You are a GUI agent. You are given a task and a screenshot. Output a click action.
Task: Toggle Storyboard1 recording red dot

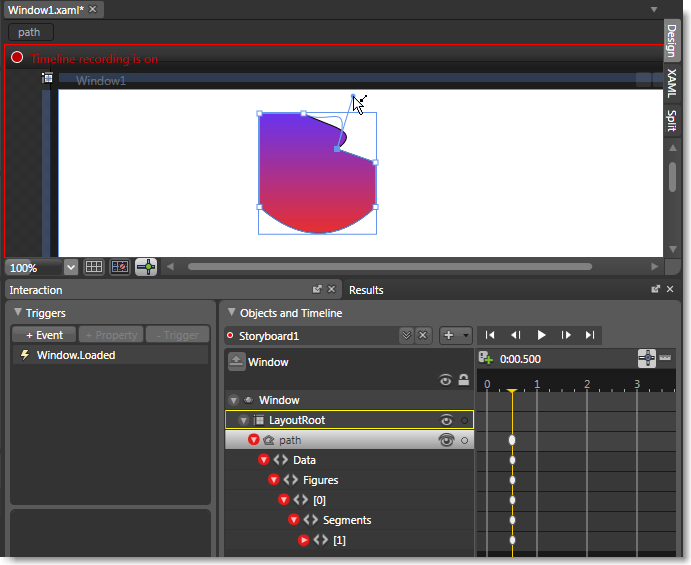(x=230, y=335)
